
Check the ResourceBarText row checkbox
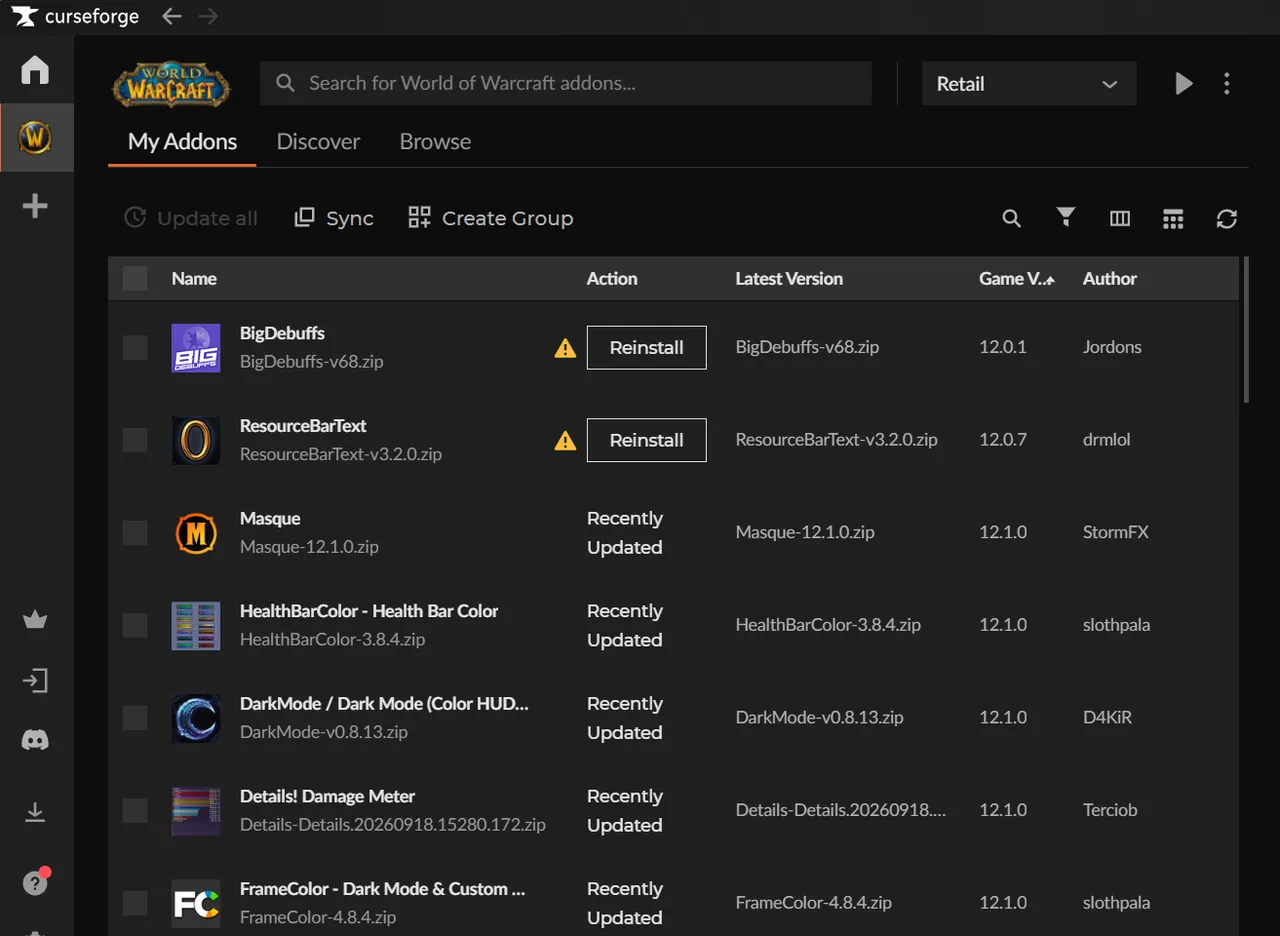coord(135,440)
